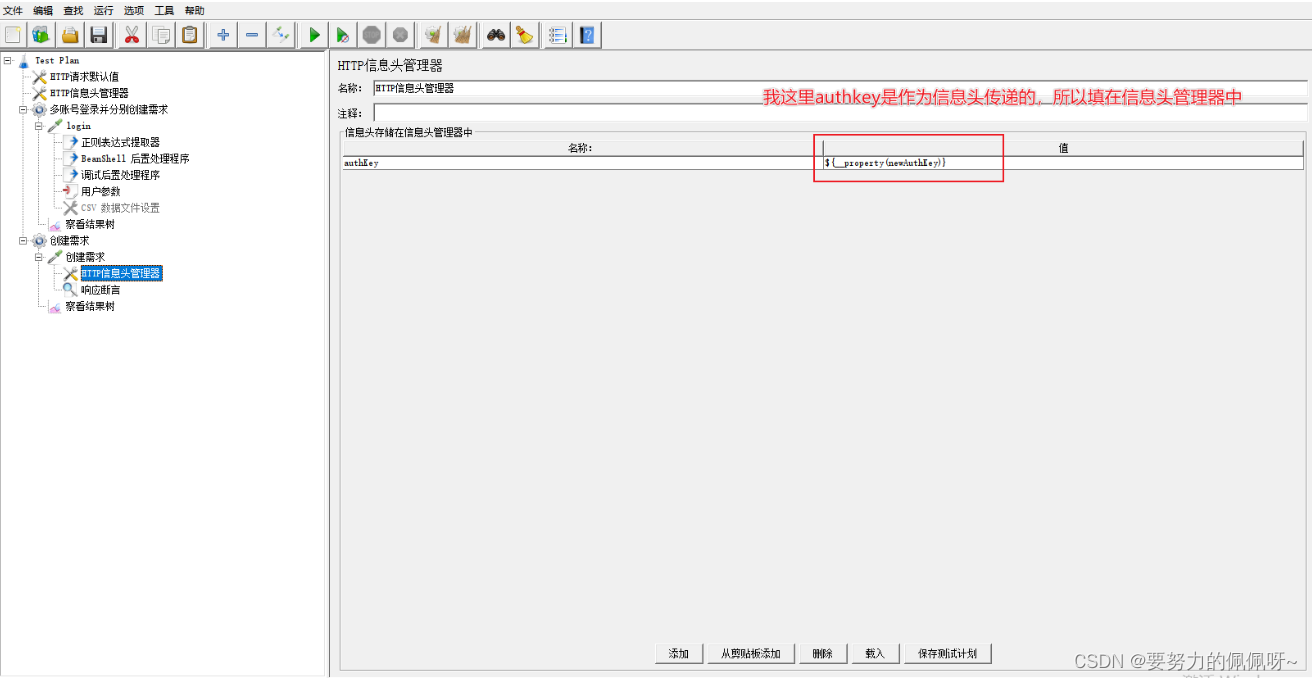The width and height of the screenshot is (1312, 680).
Task: Open the 文件 menu
Action: coord(13,10)
